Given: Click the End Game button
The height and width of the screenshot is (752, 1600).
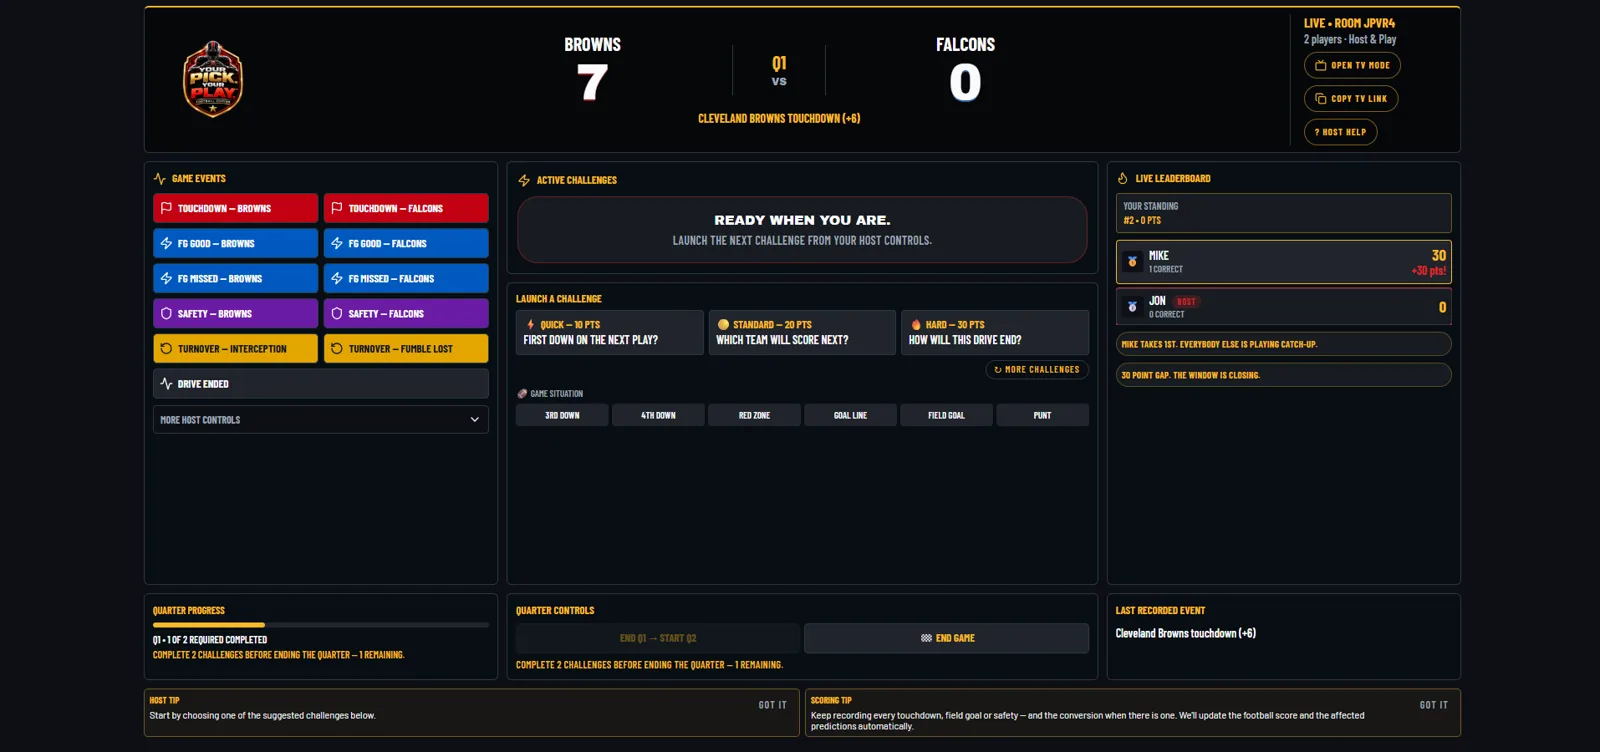Looking at the screenshot, I should pyautogui.click(x=946, y=638).
